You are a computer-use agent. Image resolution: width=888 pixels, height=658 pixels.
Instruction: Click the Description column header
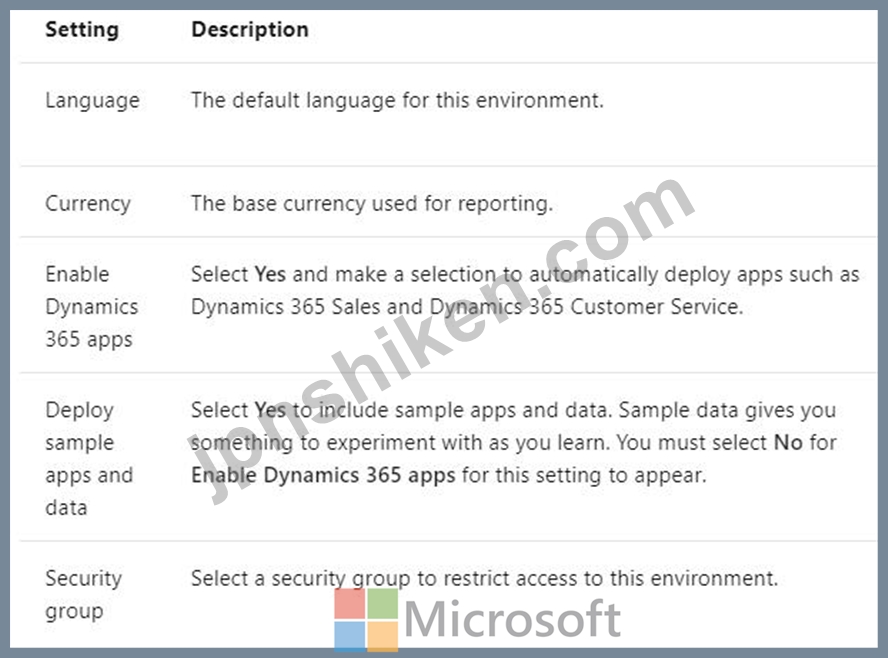[x=249, y=30]
